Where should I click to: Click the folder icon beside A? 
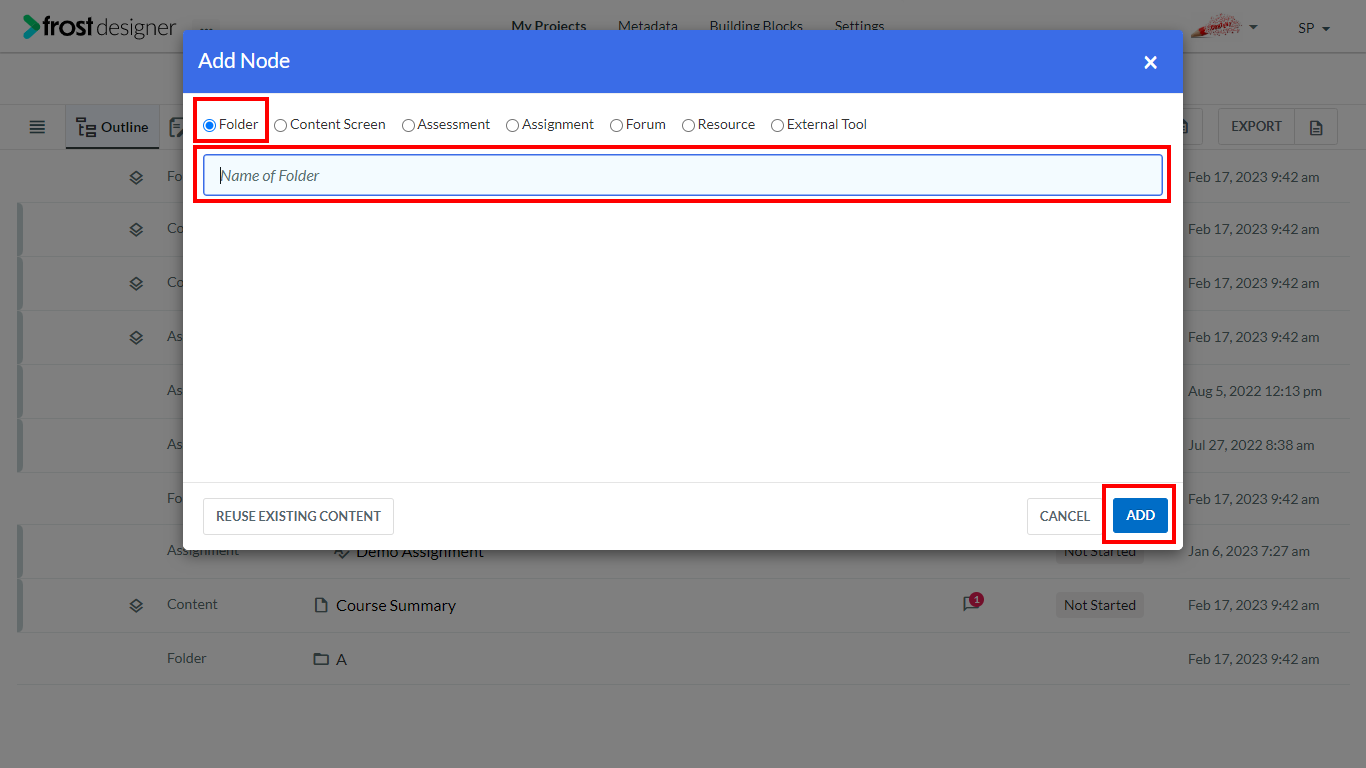[321, 659]
